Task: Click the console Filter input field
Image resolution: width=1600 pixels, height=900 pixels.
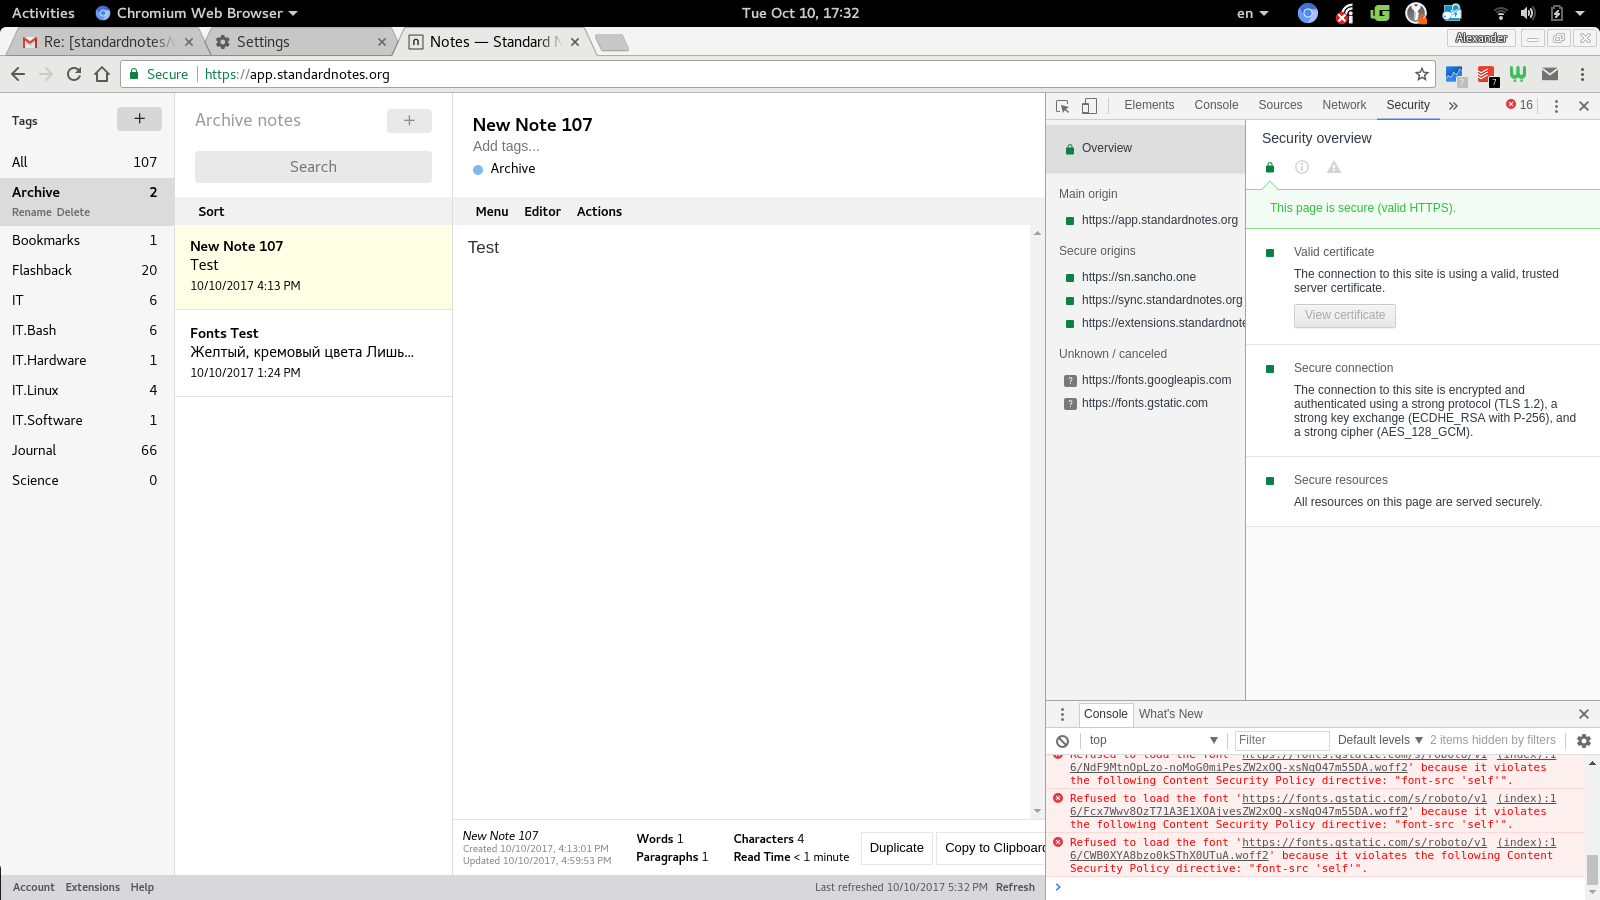Action: pyautogui.click(x=1281, y=740)
